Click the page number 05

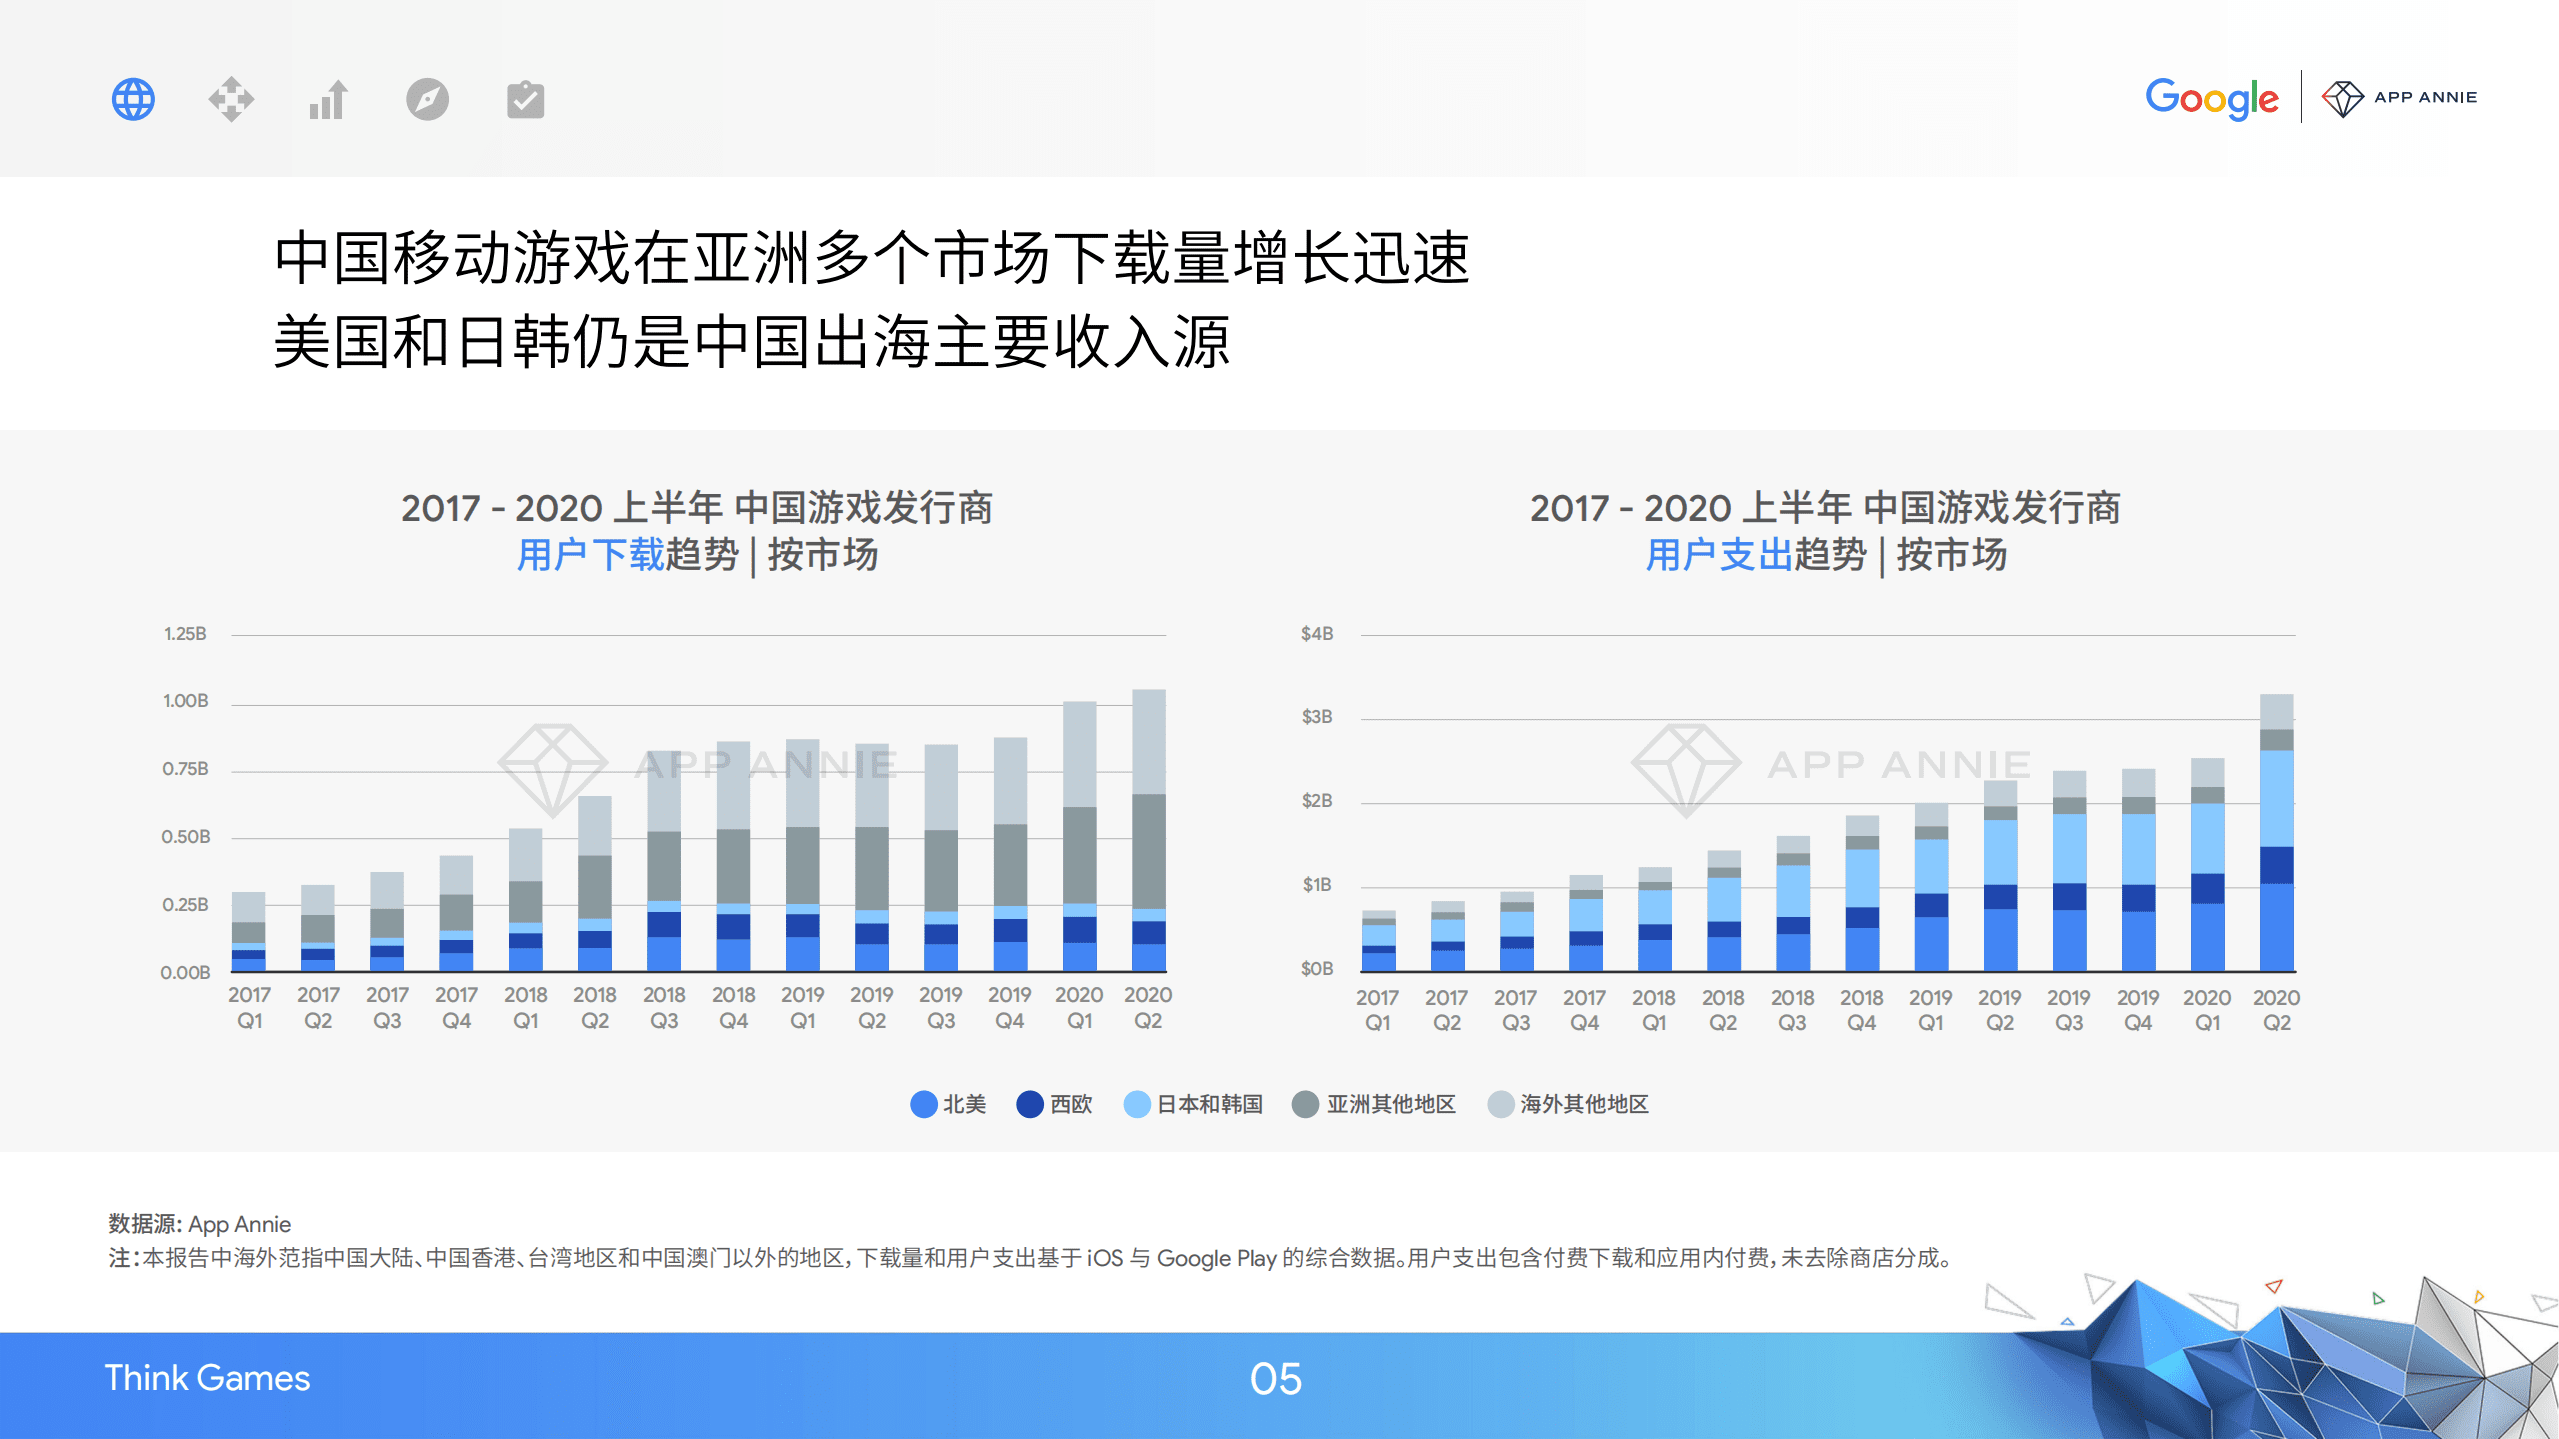coord(1279,1378)
